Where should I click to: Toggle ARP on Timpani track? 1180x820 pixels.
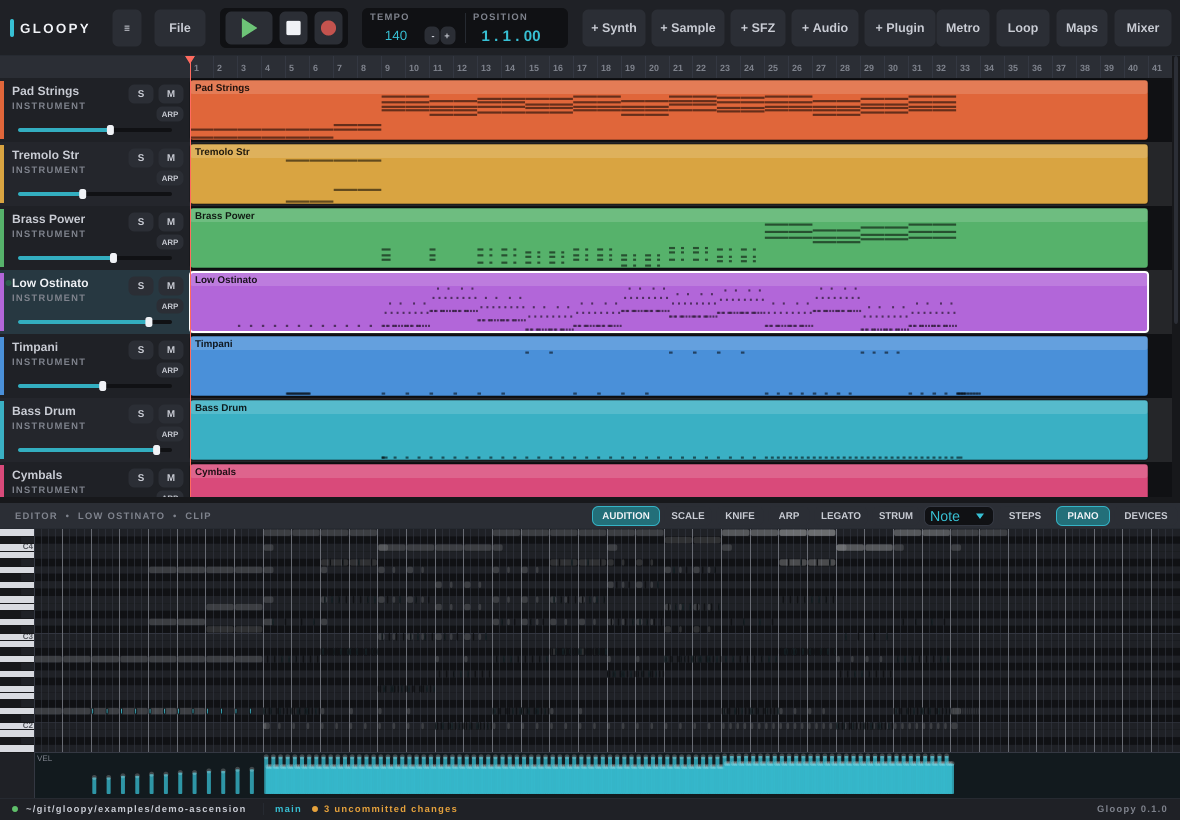[170, 370]
